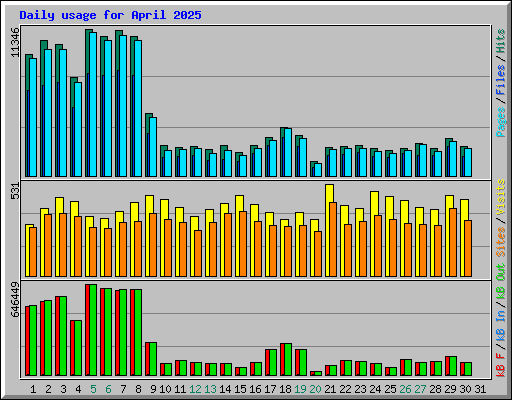Click the day 1 green kB Out bar

(33, 340)
